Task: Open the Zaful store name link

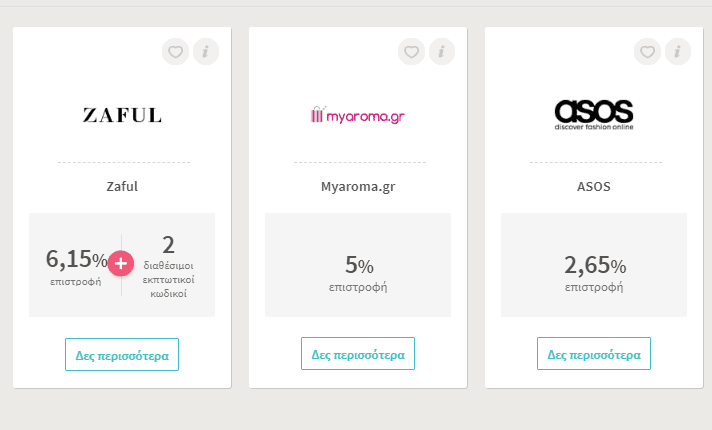Action: point(122,187)
